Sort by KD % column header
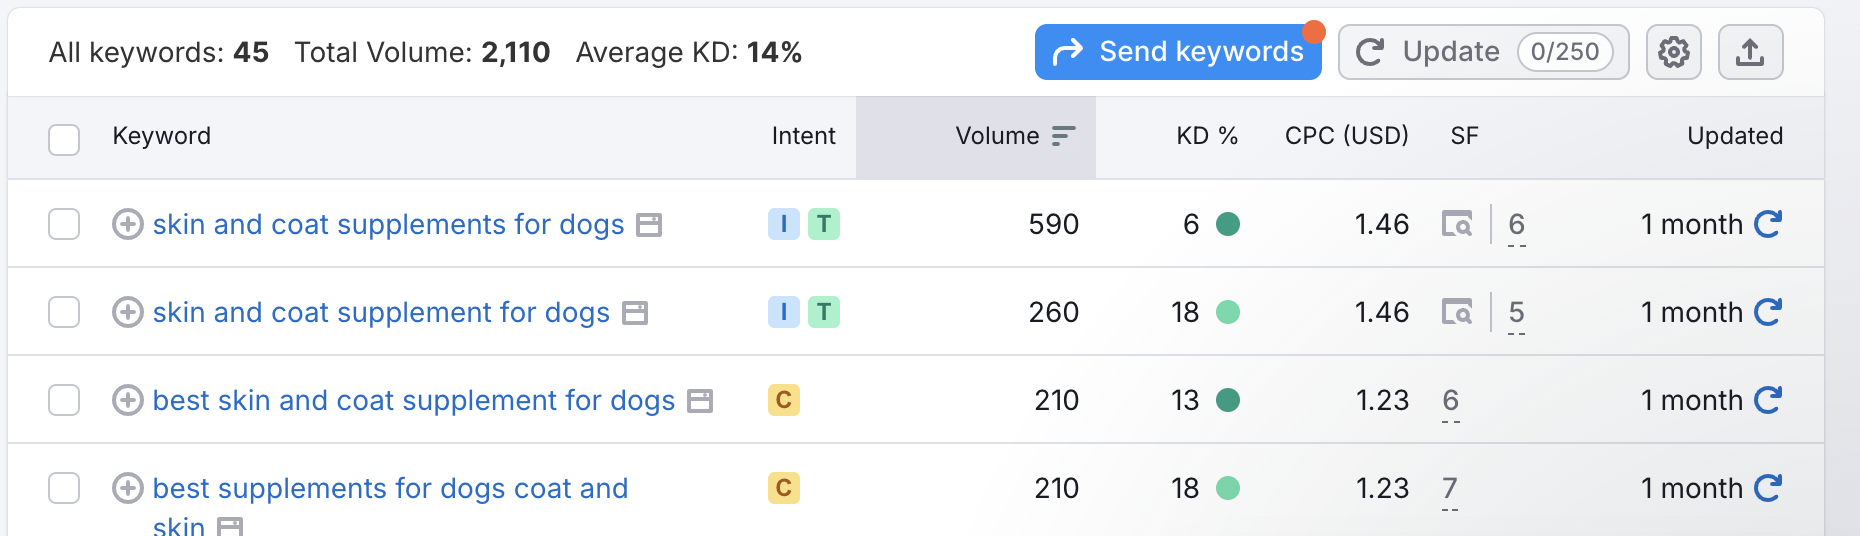The image size is (1860, 536). coord(1206,136)
